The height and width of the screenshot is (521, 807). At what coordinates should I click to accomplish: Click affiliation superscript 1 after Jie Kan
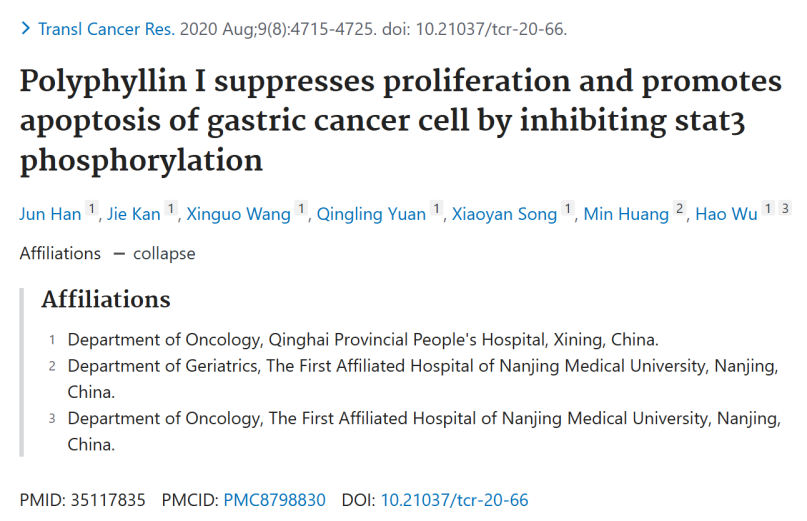point(171,209)
